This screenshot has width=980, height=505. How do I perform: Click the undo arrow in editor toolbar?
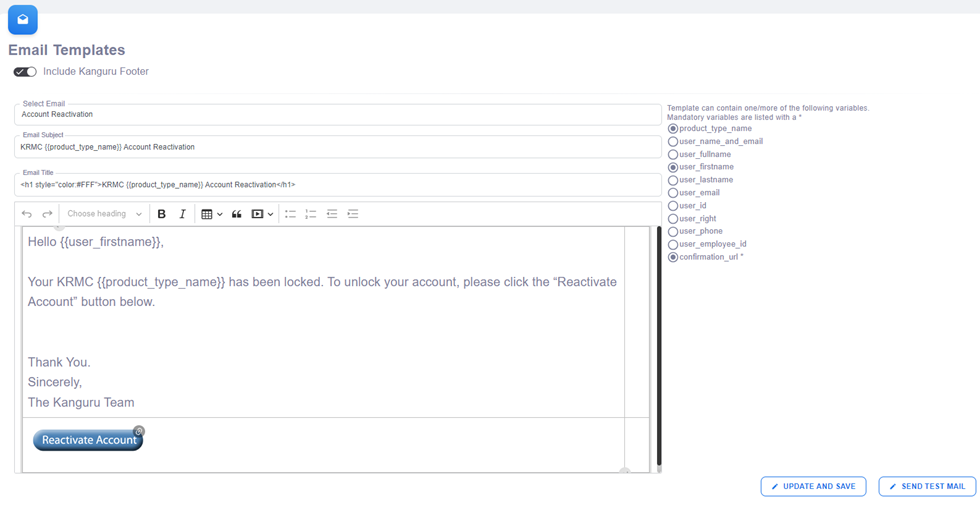pyautogui.click(x=27, y=214)
